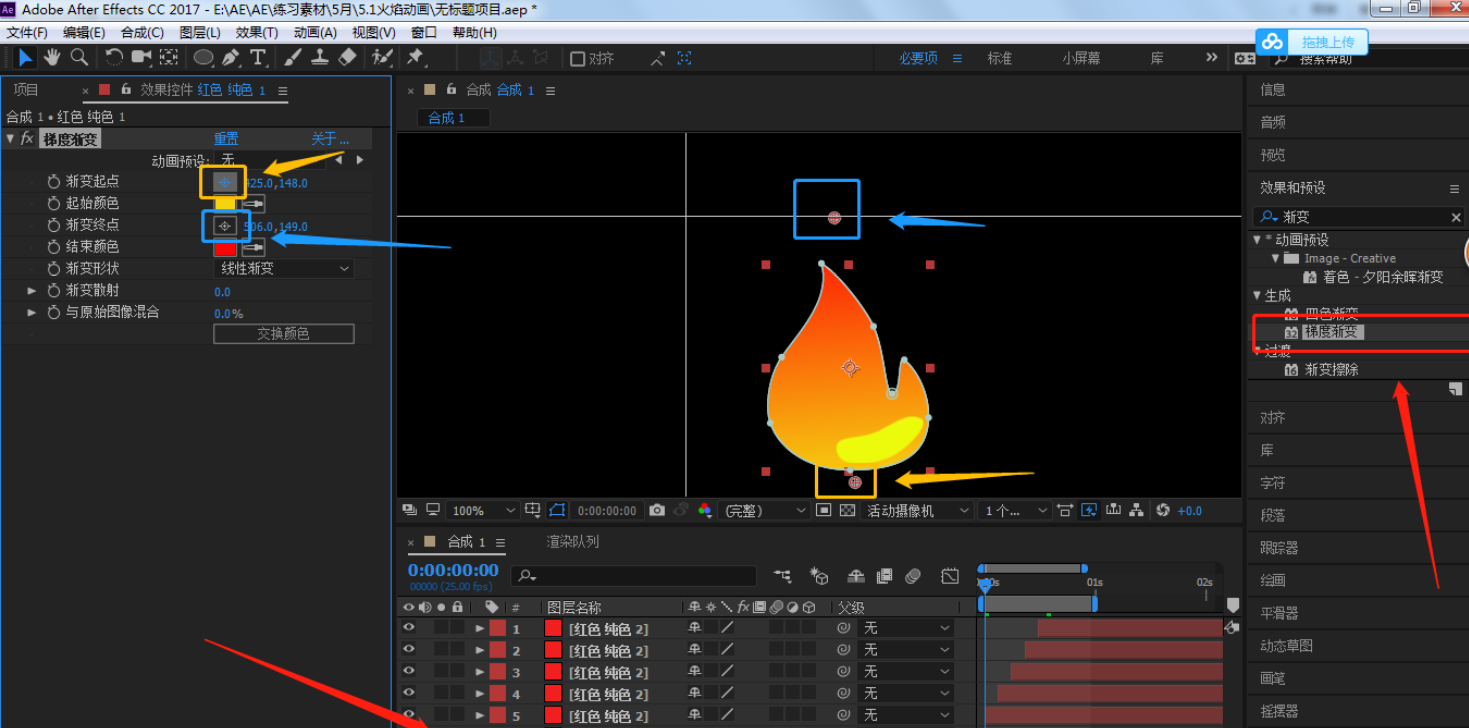Click the 交换颜色 button
Screen dimensions: 1469x728
(x=284, y=334)
